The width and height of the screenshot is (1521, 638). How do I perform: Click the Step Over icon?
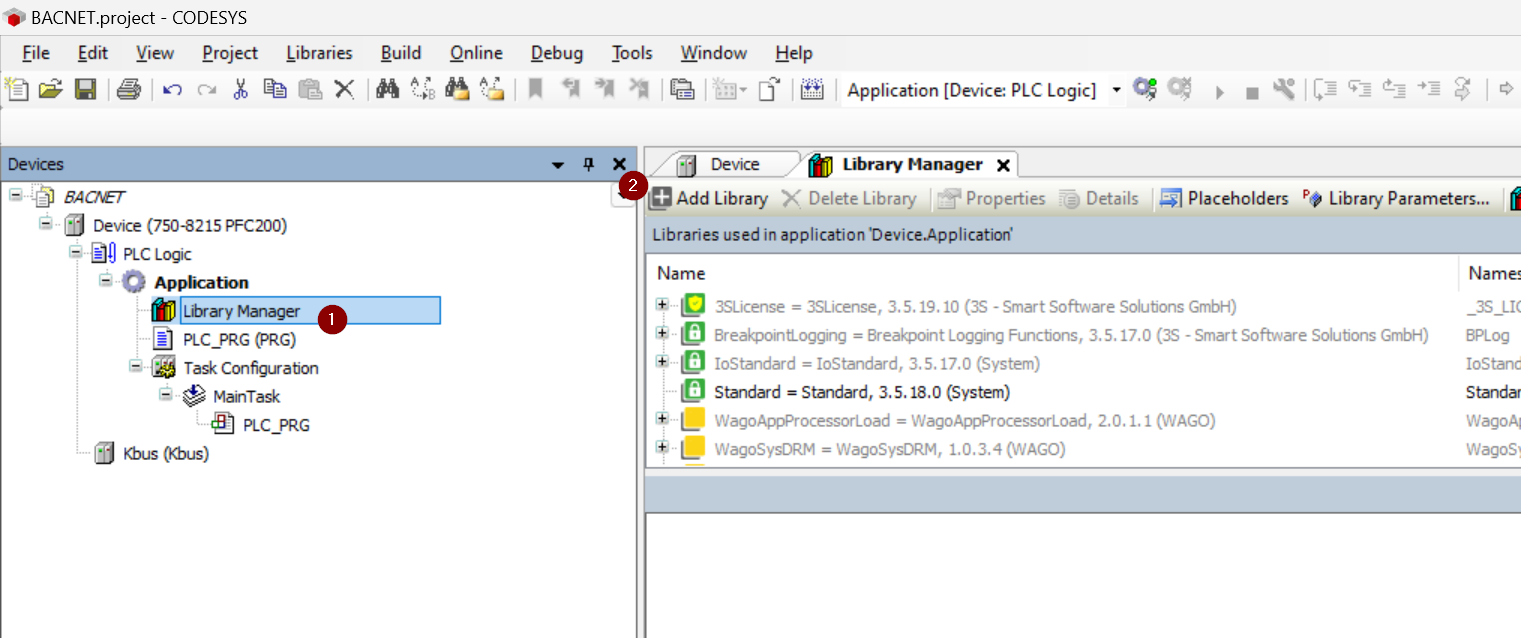pos(1325,90)
